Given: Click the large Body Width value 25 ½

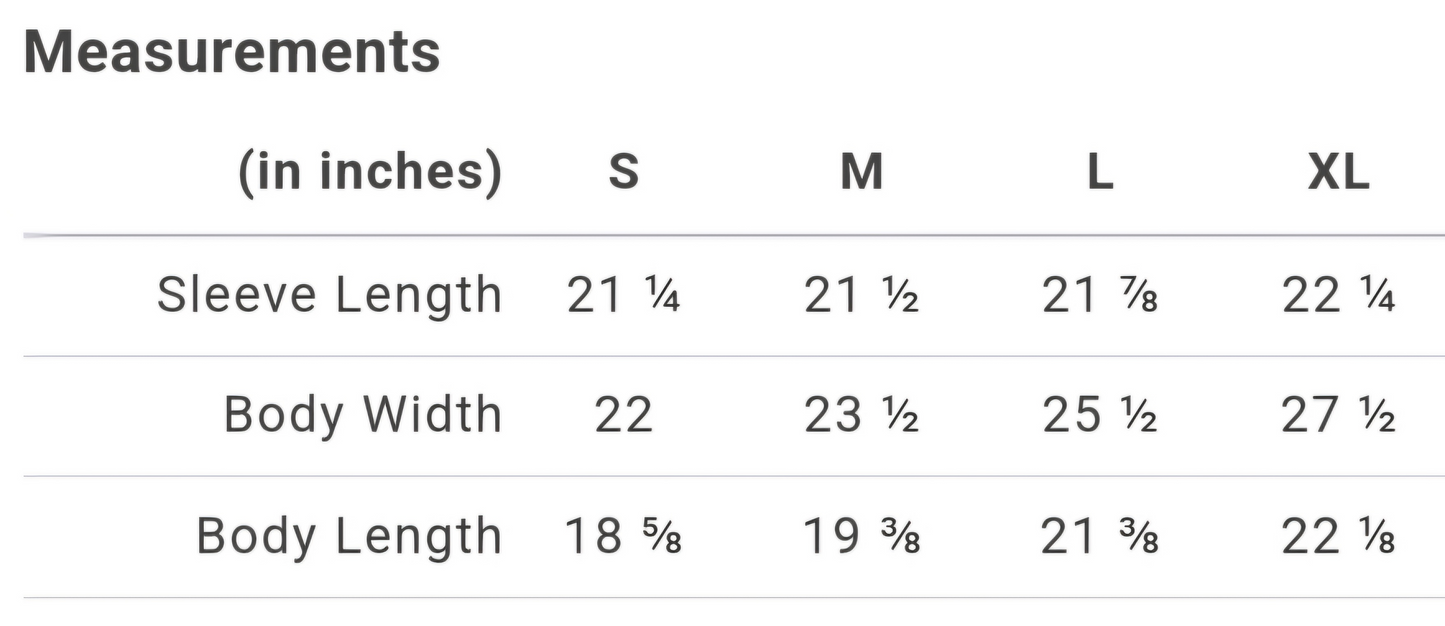Looking at the screenshot, I should pos(1099,415).
